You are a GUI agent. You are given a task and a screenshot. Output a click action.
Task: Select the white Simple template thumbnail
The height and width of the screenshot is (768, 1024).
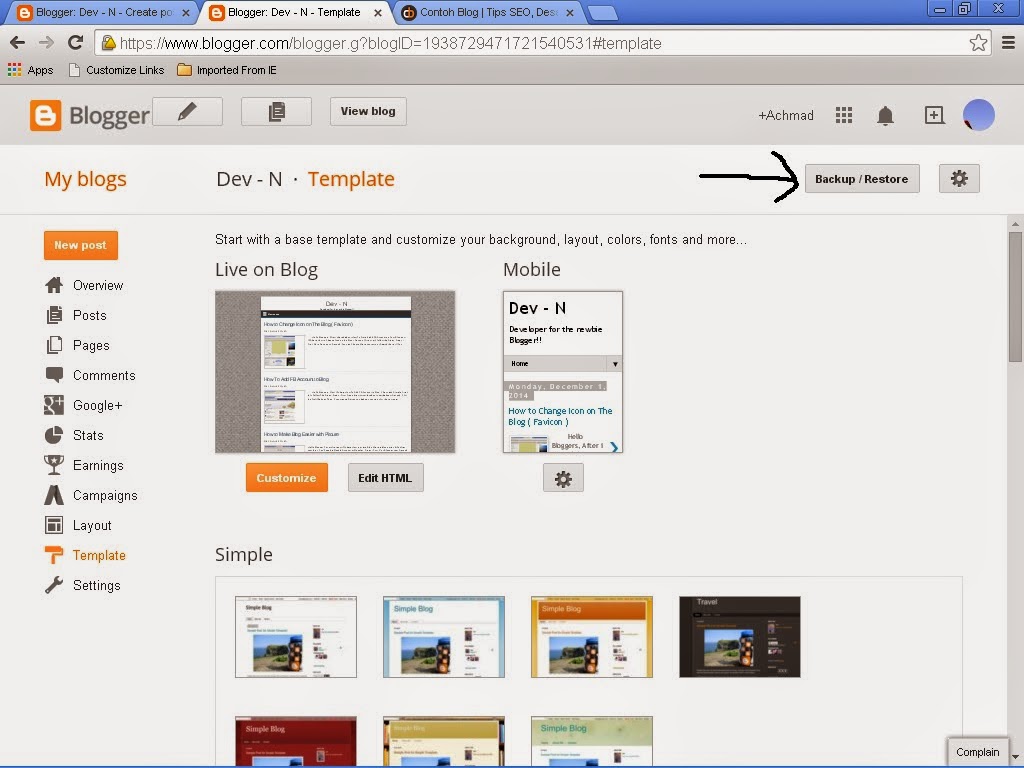296,637
